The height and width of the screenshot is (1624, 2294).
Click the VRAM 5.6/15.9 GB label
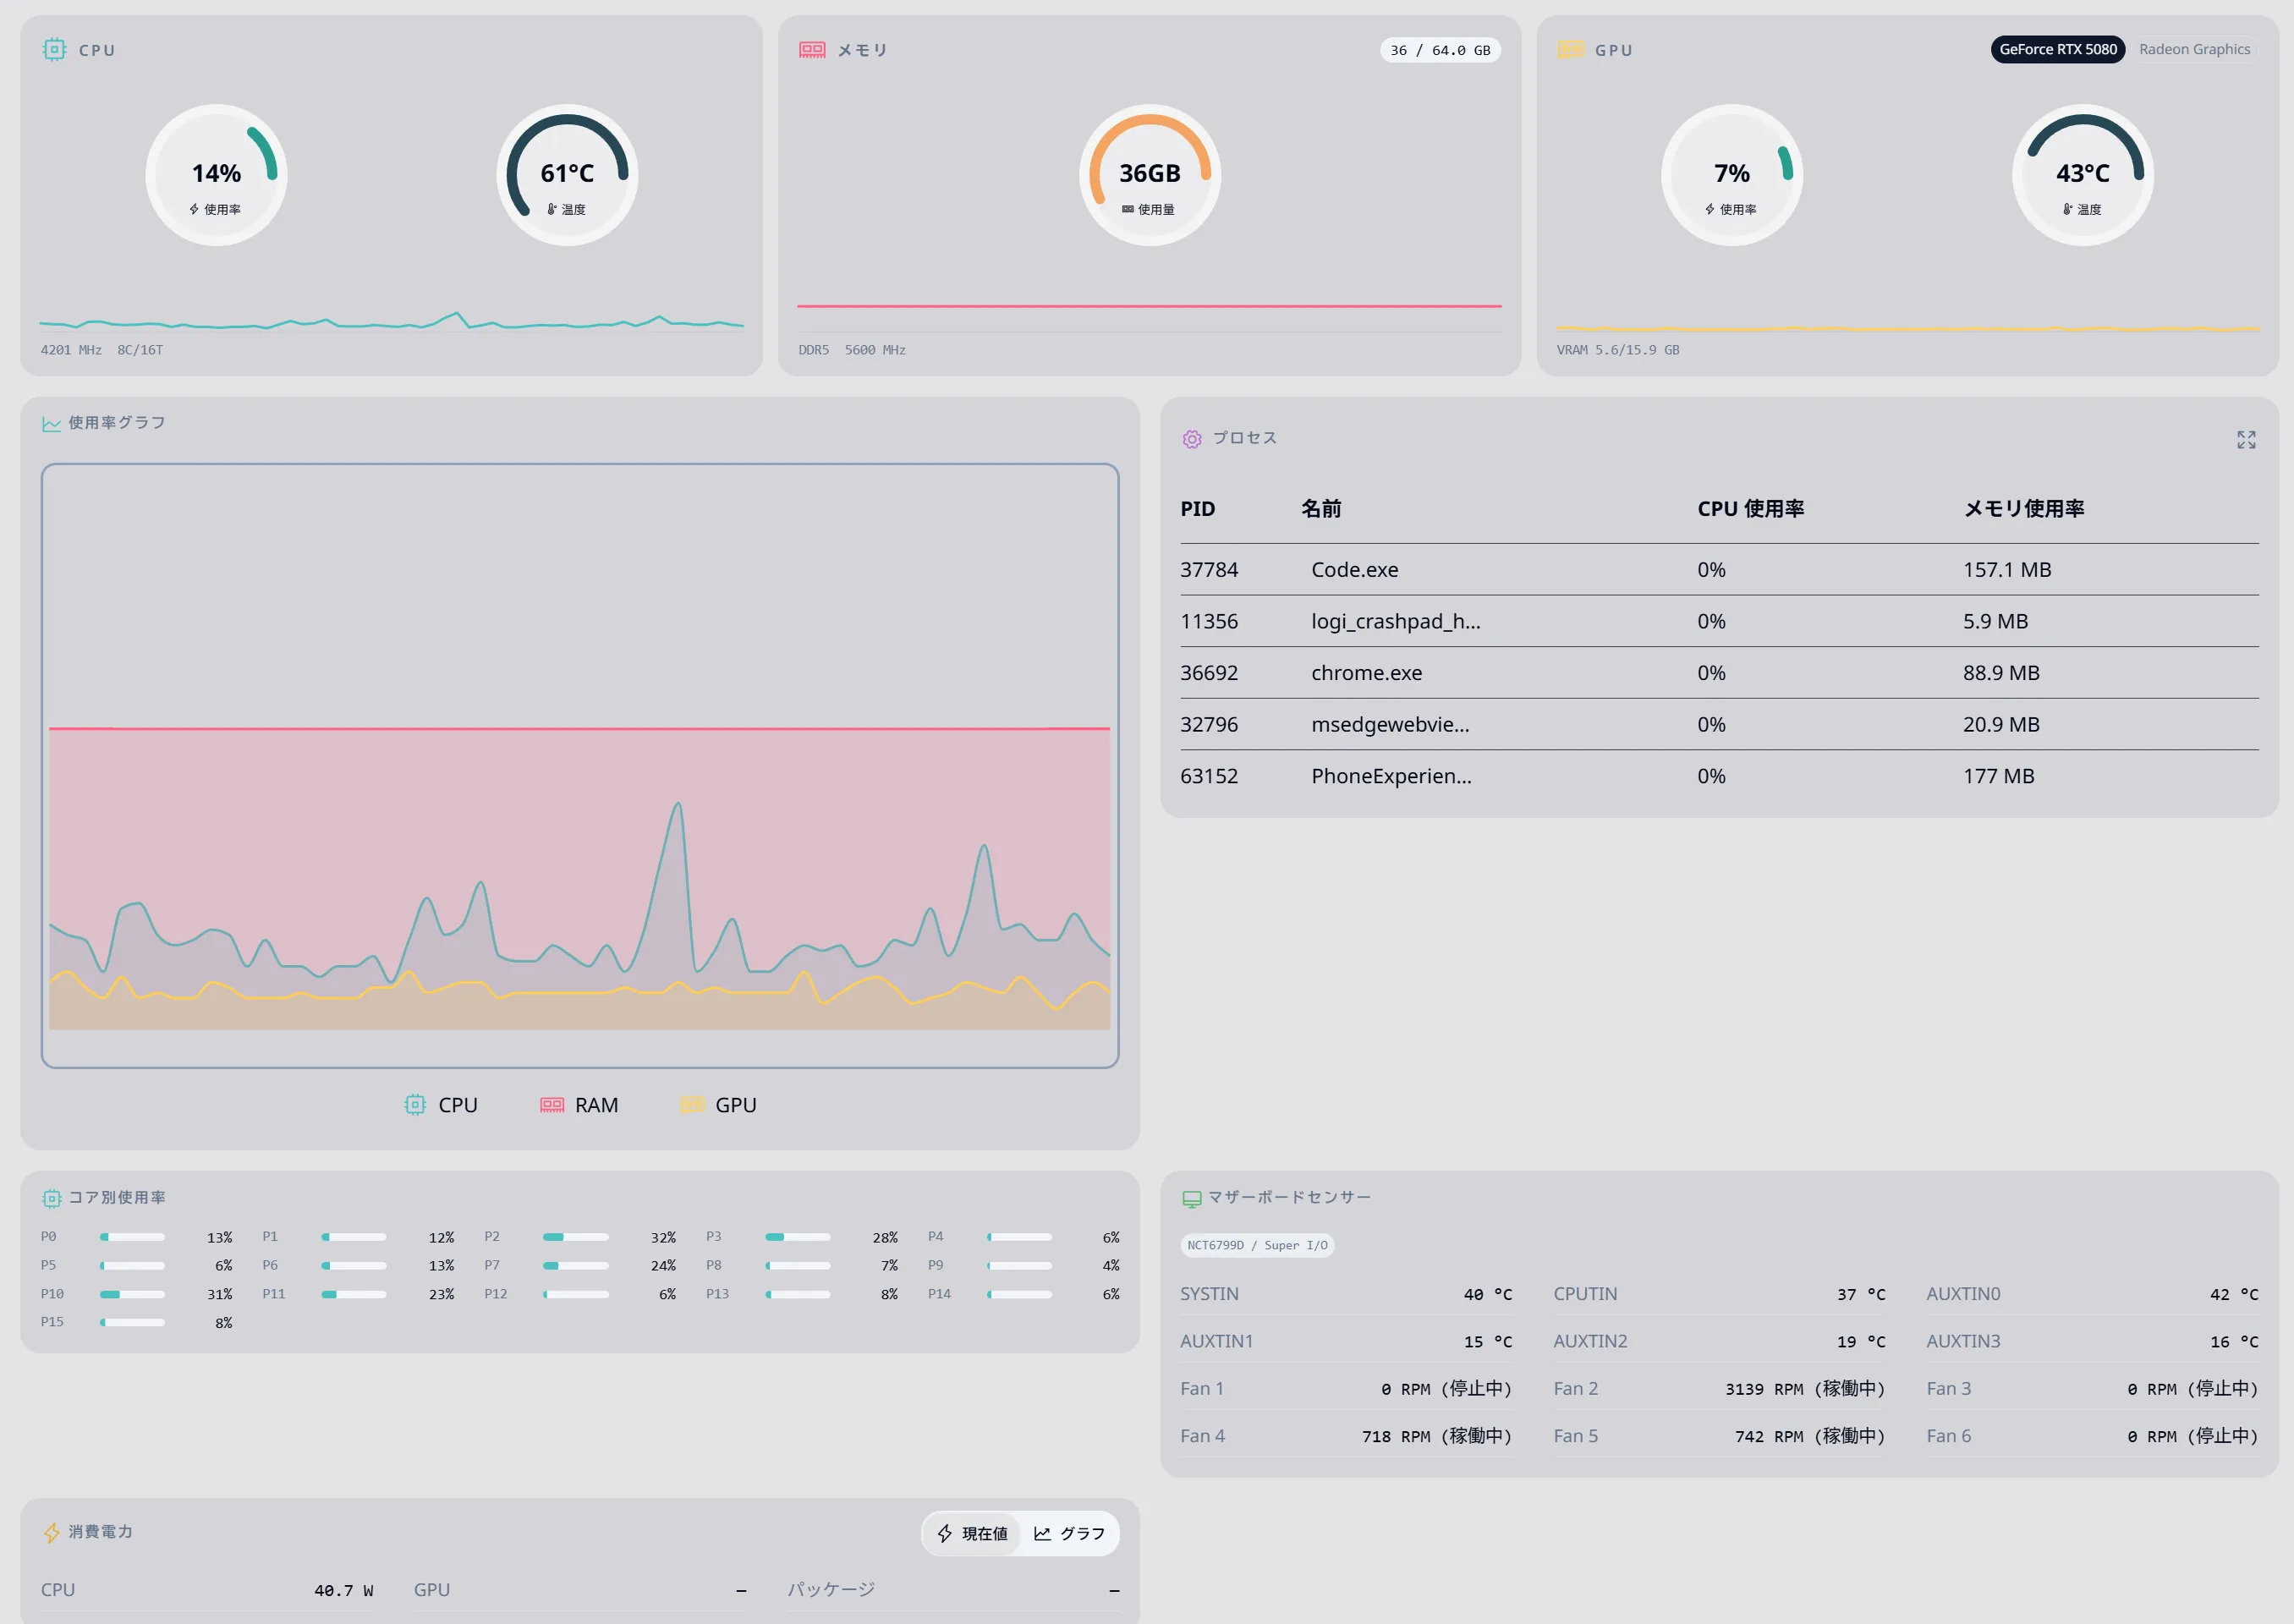click(x=1617, y=350)
